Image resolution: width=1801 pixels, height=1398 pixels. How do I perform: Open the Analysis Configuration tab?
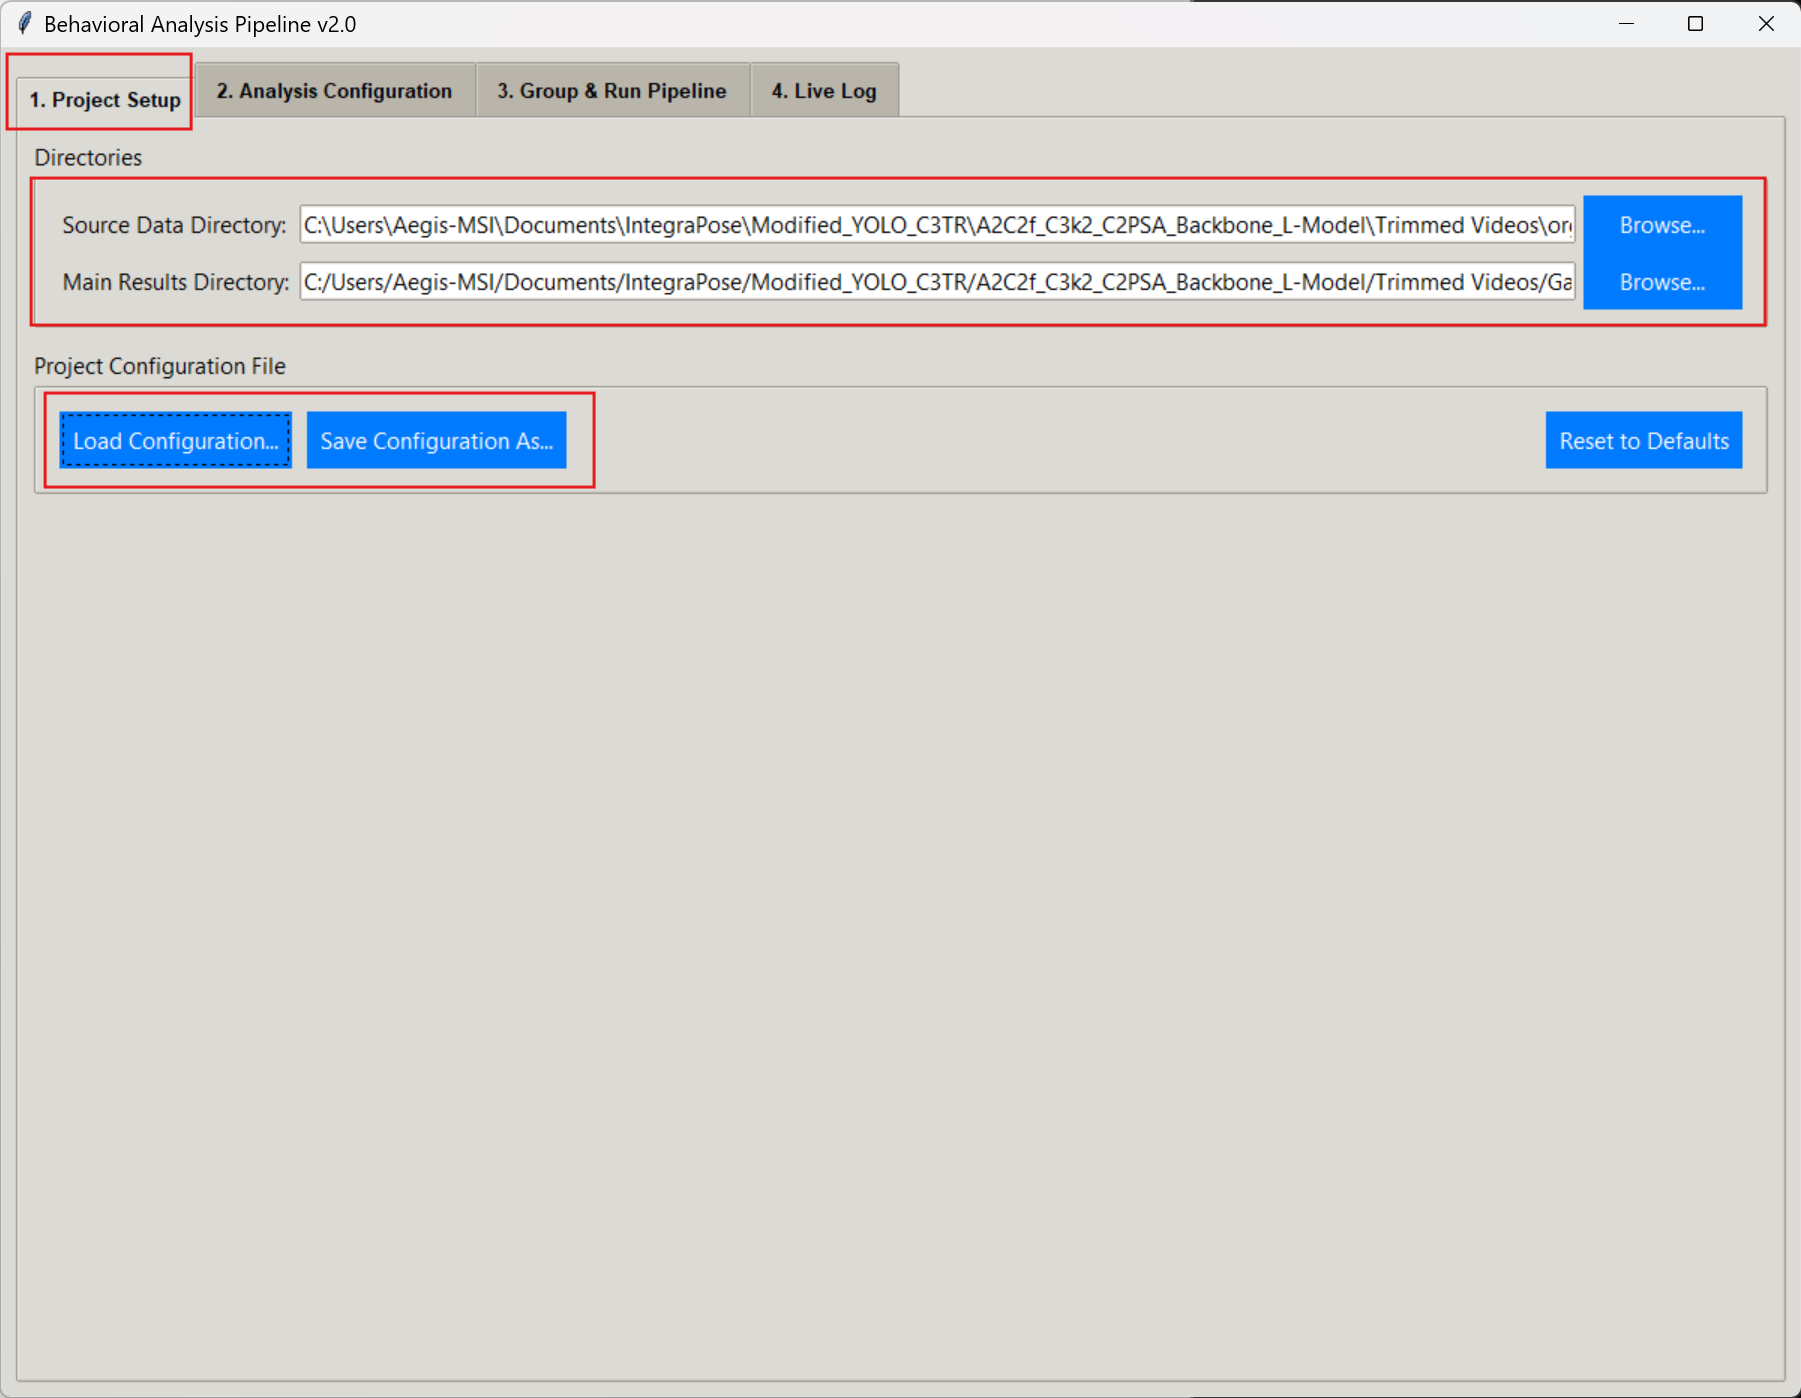pos(334,91)
